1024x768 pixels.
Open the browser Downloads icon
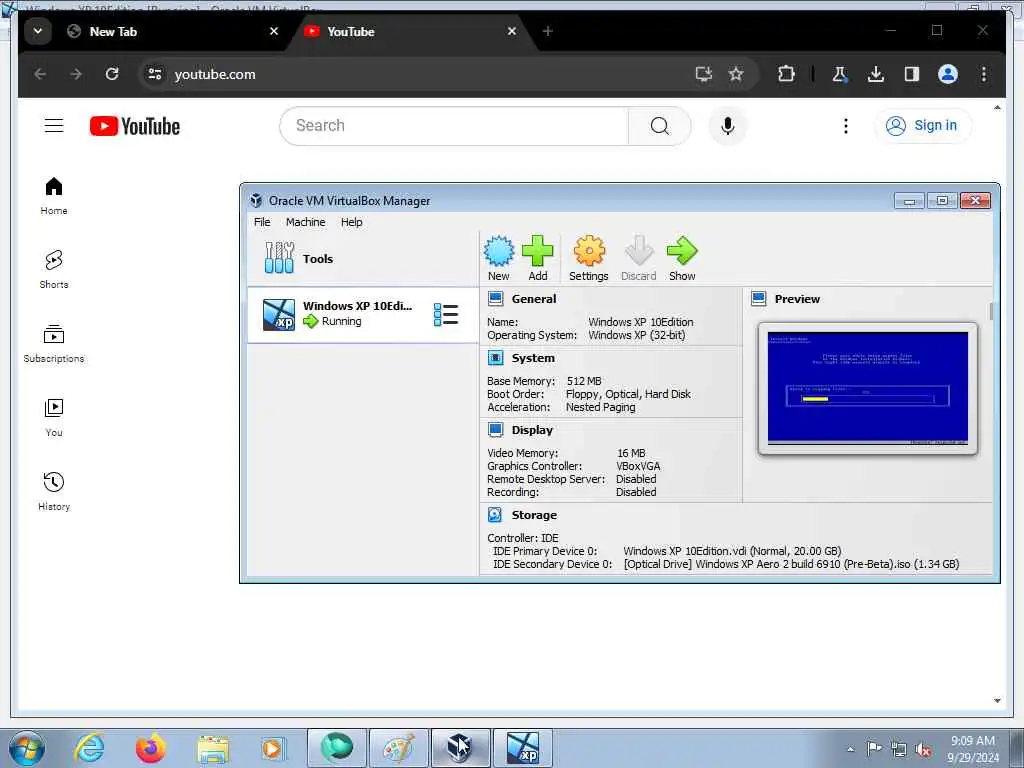pyautogui.click(x=876, y=74)
